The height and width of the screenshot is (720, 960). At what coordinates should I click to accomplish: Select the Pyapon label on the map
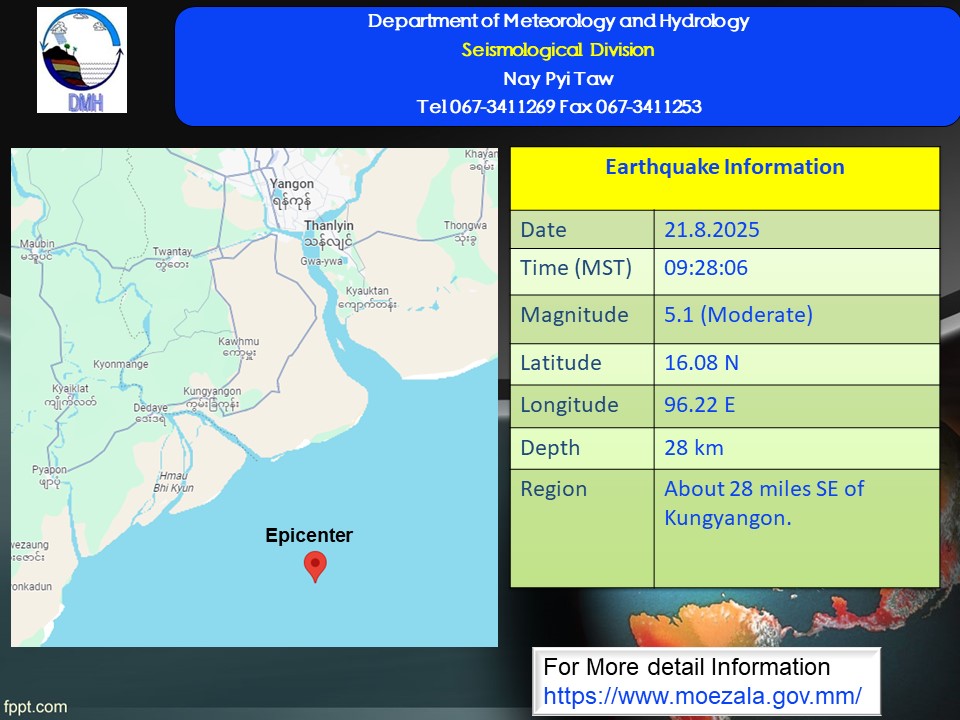click(x=49, y=470)
